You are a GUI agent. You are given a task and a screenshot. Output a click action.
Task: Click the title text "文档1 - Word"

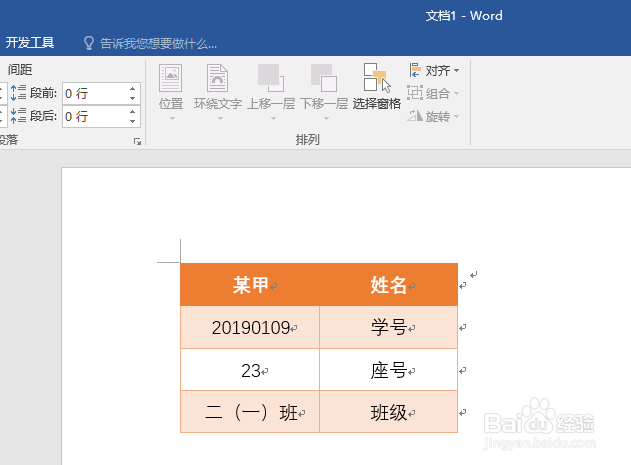click(464, 16)
